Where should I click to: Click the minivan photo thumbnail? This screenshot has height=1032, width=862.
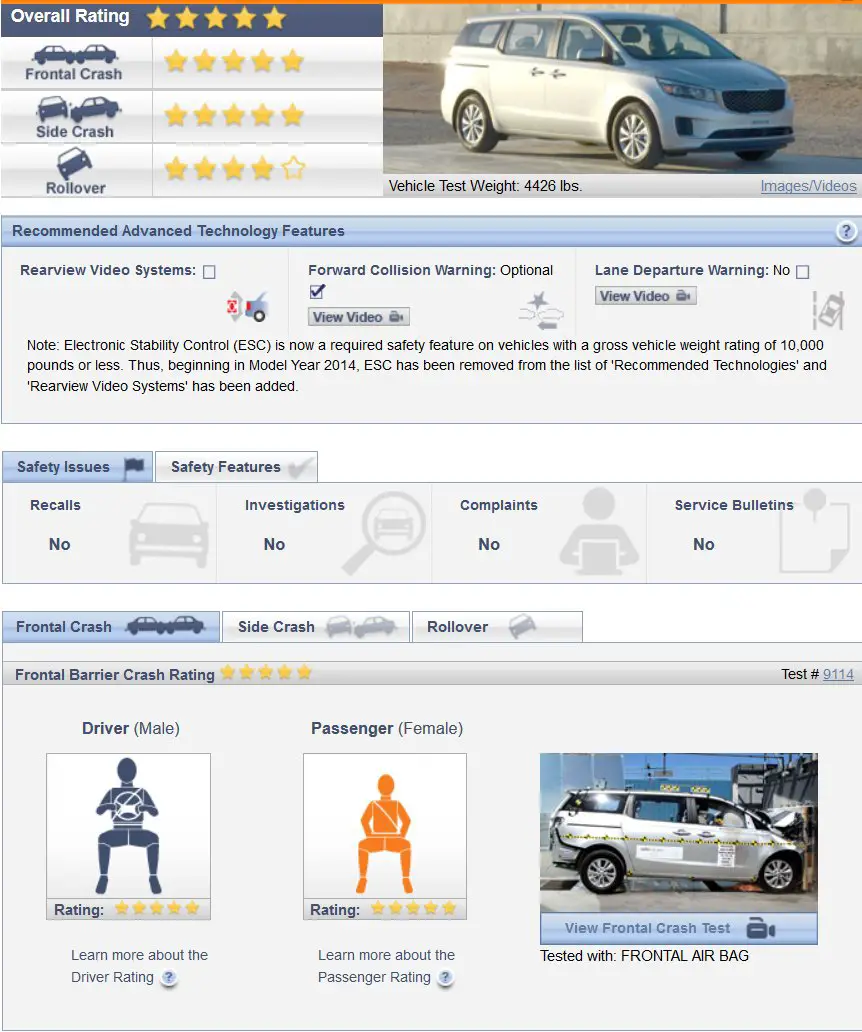[x=622, y=89]
